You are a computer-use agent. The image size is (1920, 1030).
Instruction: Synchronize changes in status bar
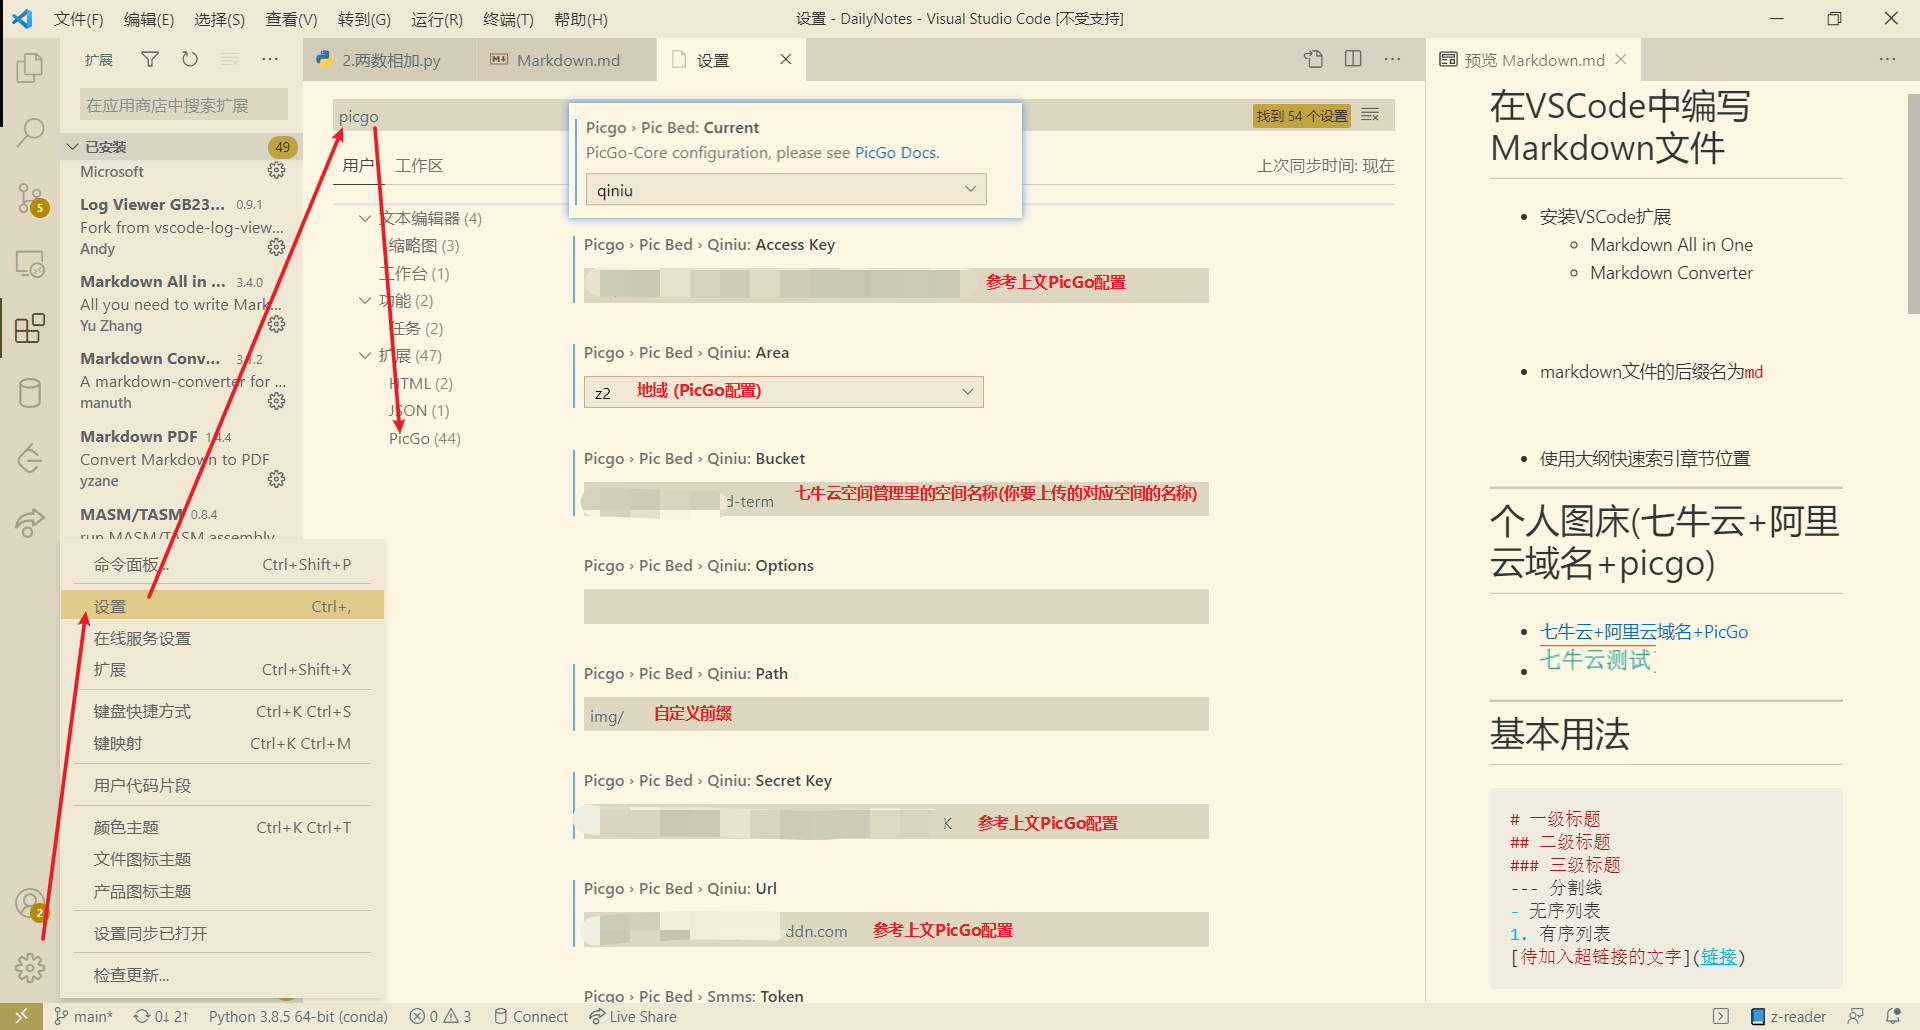(x=162, y=1017)
